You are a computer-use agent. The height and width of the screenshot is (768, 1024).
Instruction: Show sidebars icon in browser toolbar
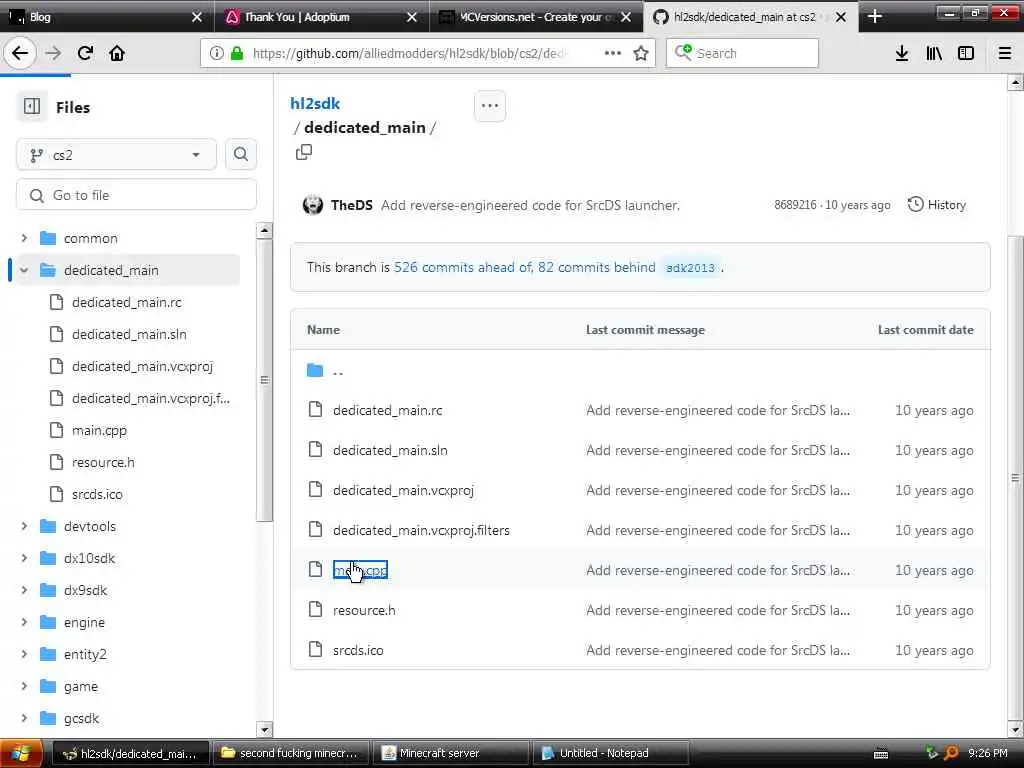(966, 53)
